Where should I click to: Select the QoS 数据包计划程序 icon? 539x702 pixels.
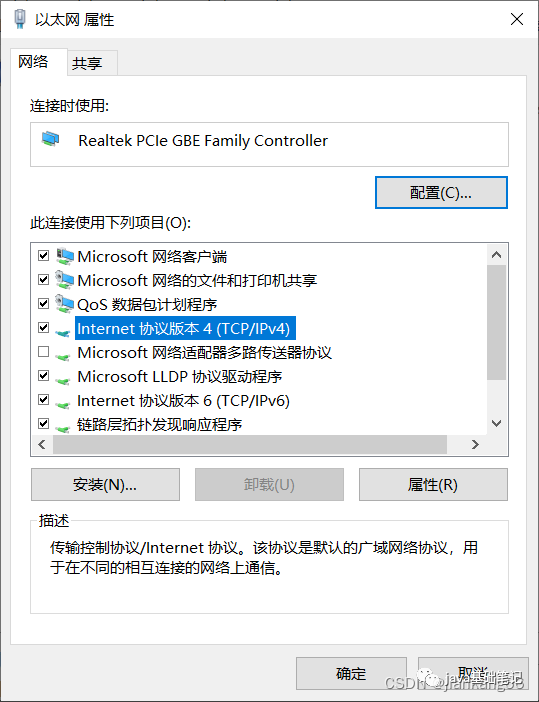[x=64, y=304]
